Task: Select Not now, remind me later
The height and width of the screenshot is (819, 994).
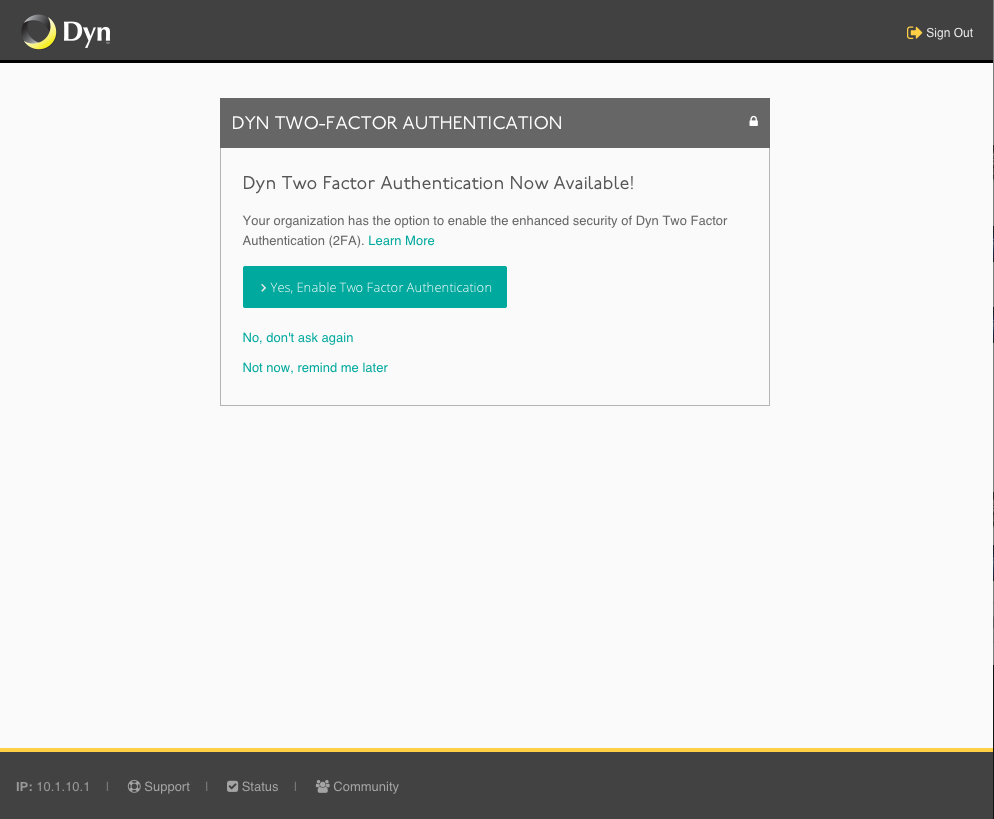Action: coord(315,368)
